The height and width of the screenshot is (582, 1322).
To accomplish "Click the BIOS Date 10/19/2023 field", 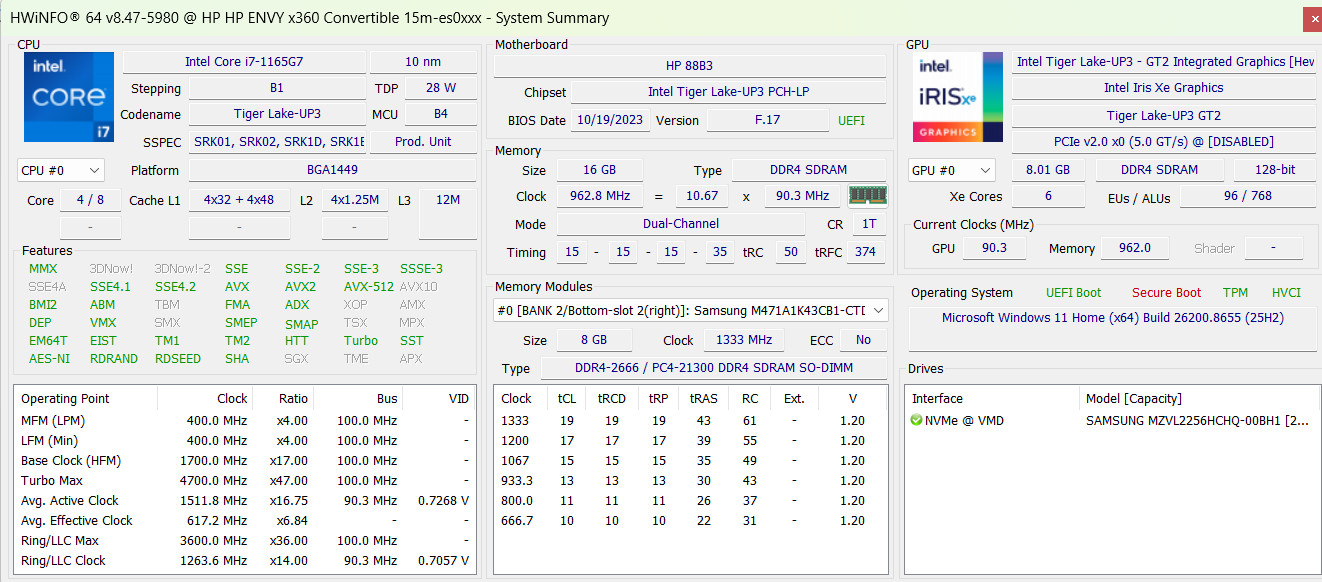I will coord(610,120).
